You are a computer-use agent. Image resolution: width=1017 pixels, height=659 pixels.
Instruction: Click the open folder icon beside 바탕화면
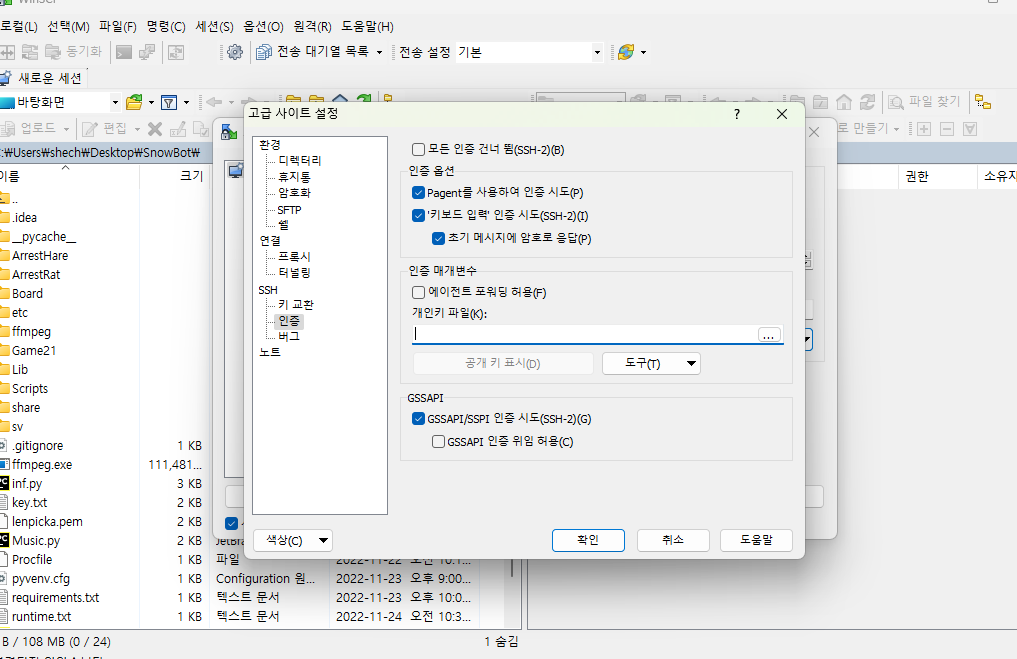(134, 102)
